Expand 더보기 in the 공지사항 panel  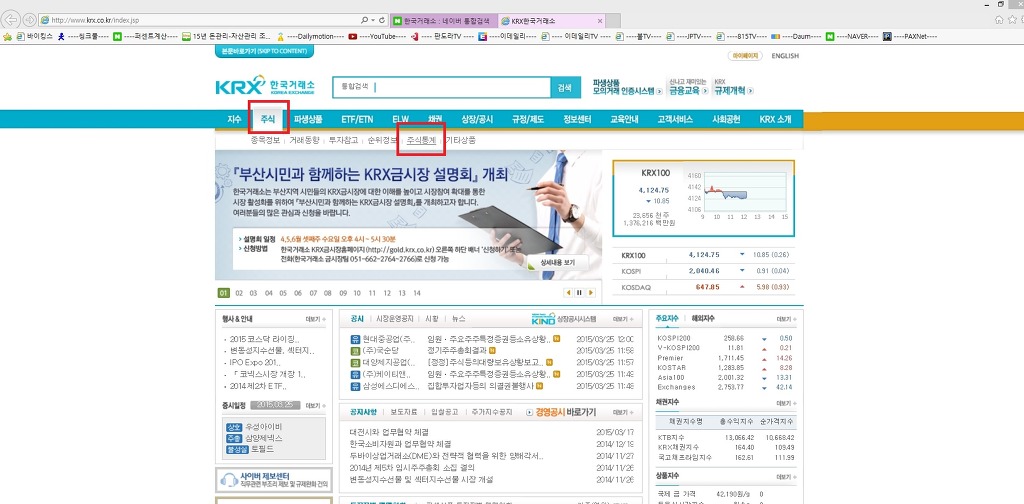[x=622, y=413]
